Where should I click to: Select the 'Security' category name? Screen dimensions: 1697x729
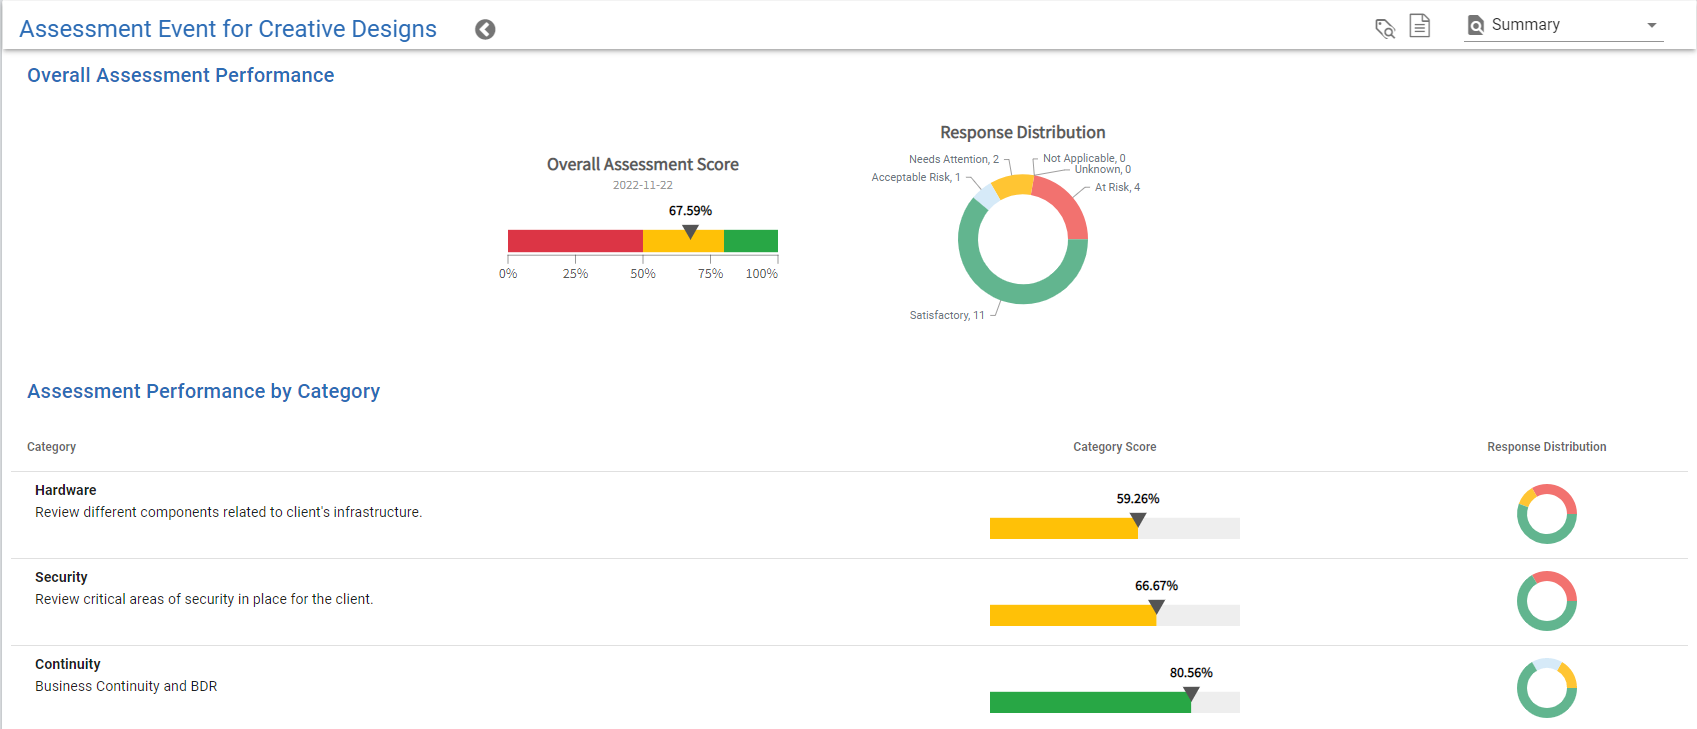click(x=61, y=577)
